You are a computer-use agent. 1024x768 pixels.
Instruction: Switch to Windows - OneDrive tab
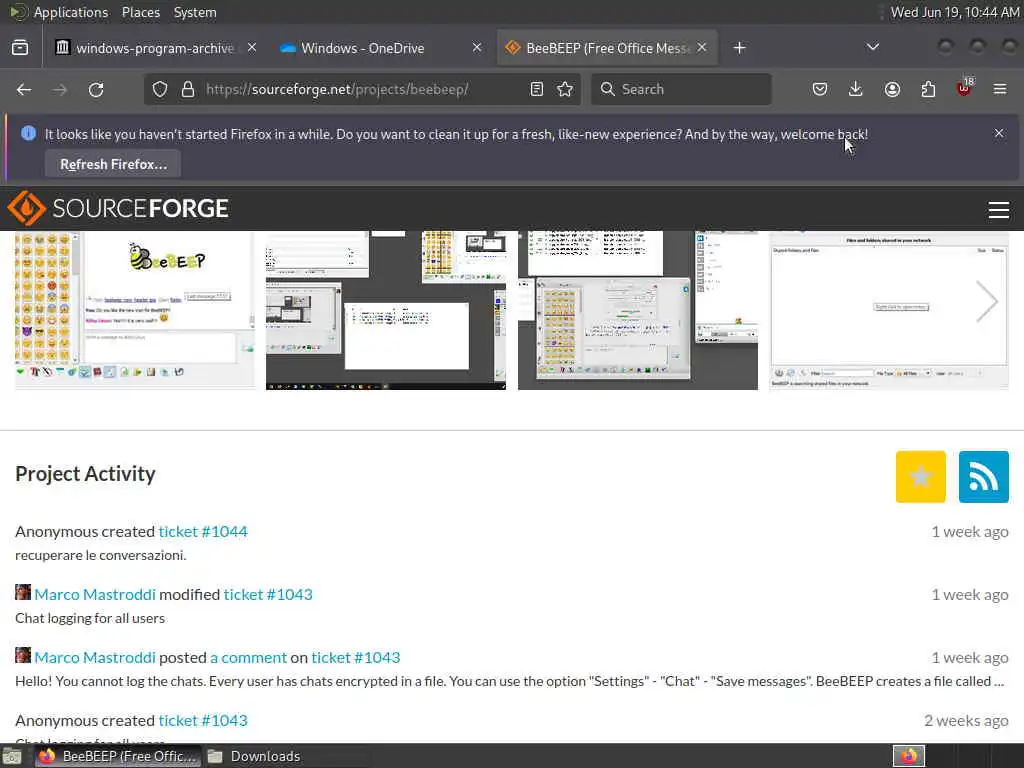[x=362, y=48]
